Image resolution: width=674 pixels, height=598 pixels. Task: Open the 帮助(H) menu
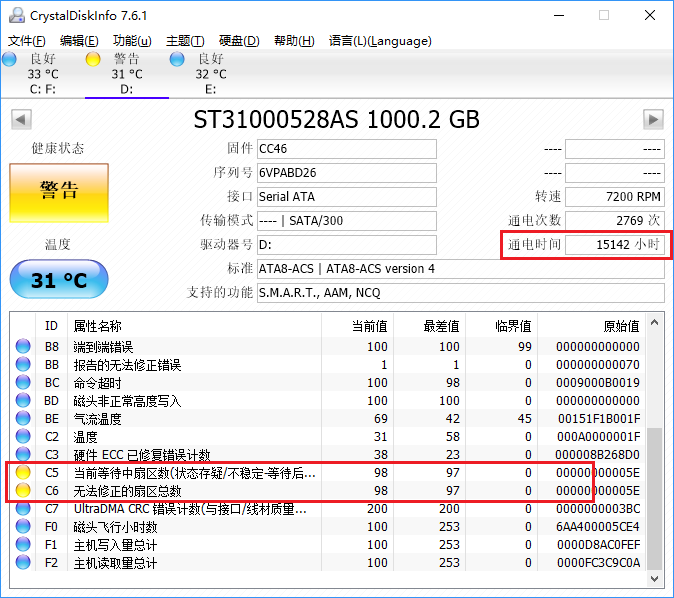coord(294,41)
